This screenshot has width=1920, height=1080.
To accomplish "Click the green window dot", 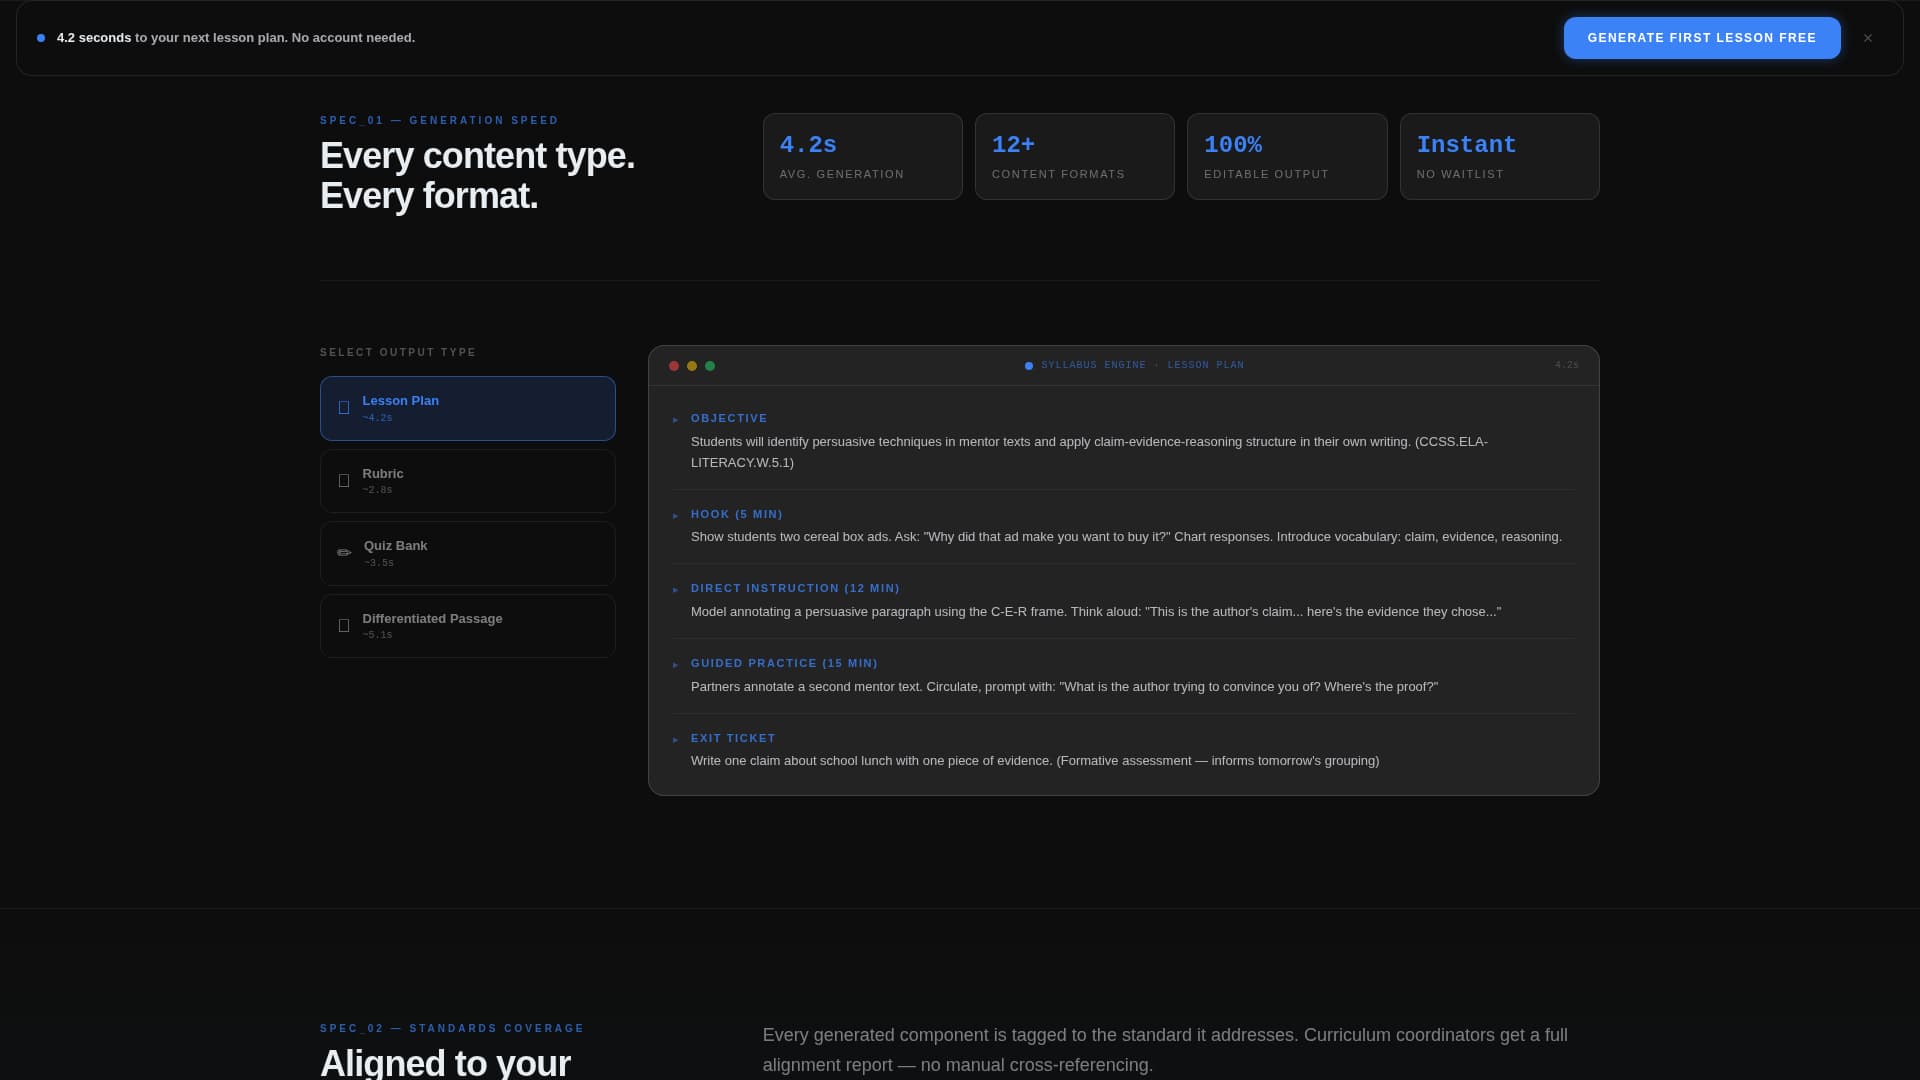I will [710, 366].
